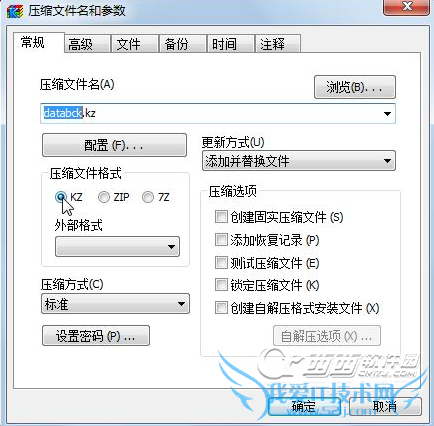Tick the 测试压缩文件 checkbox

click(x=221, y=263)
